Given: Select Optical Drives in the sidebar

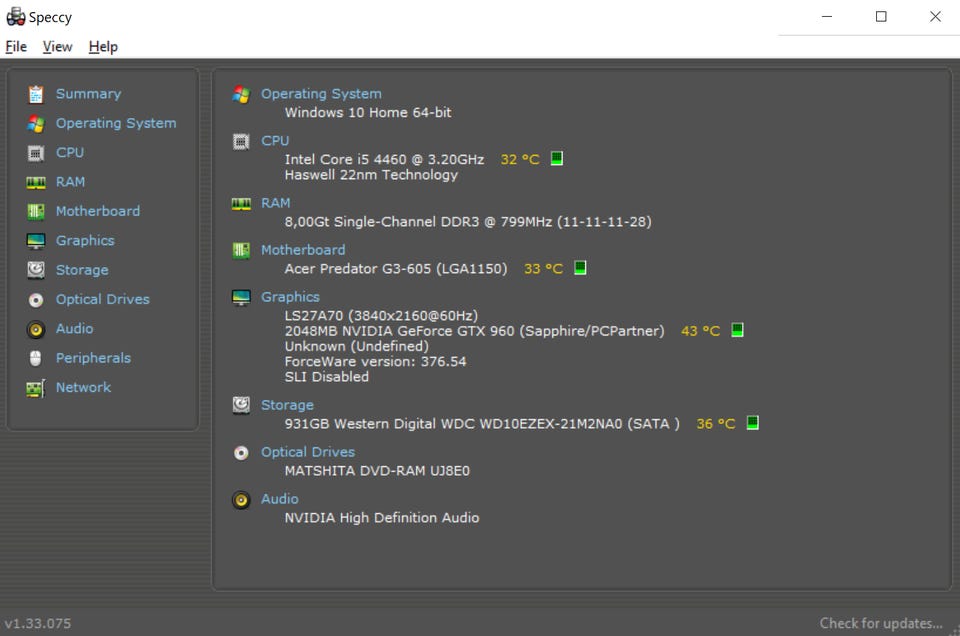Looking at the screenshot, I should (103, 299).
